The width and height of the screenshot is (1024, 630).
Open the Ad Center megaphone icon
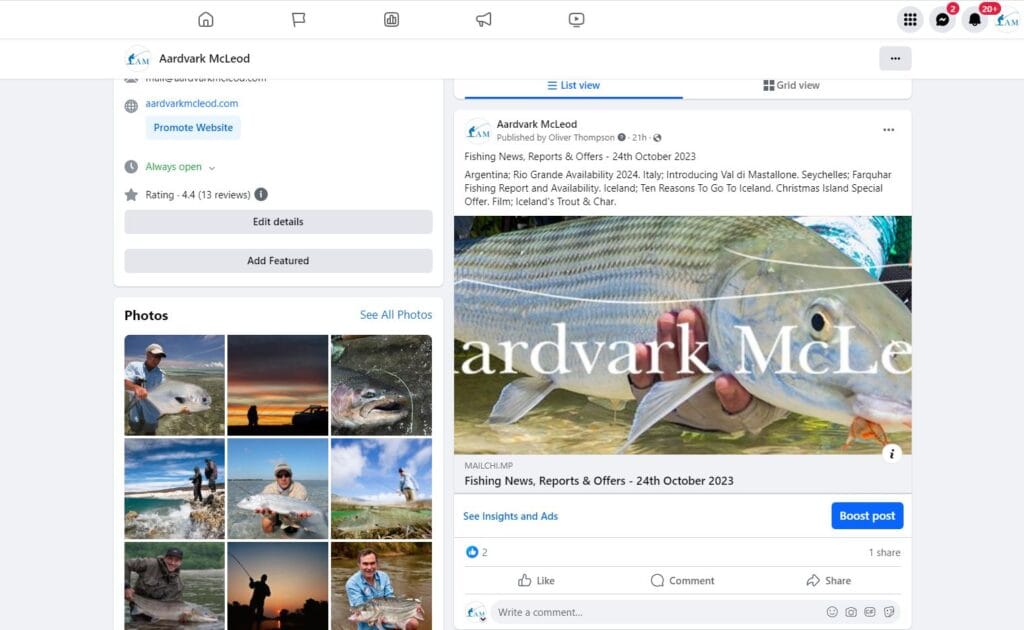click(x=484, y=20)
